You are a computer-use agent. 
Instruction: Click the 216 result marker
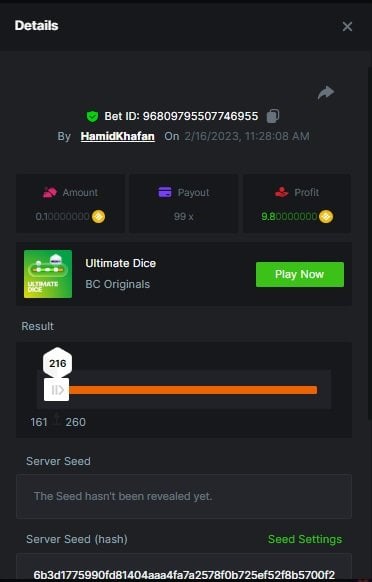[58, 363]
